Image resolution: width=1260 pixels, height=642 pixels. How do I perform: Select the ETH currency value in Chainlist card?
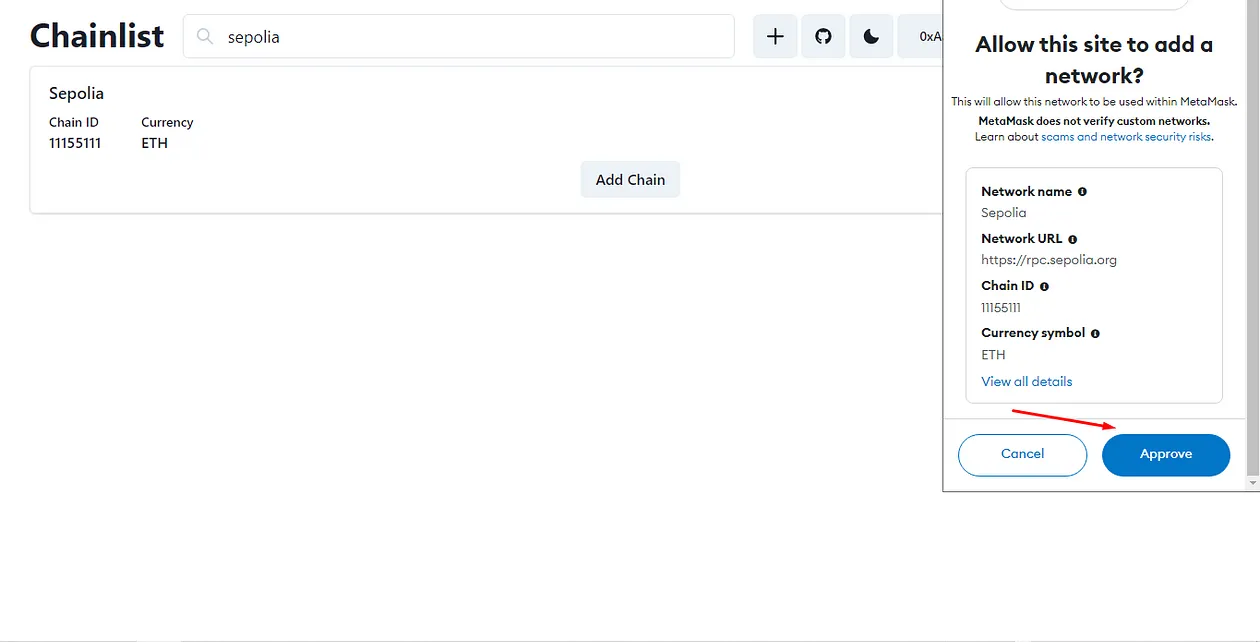point(154,143)
